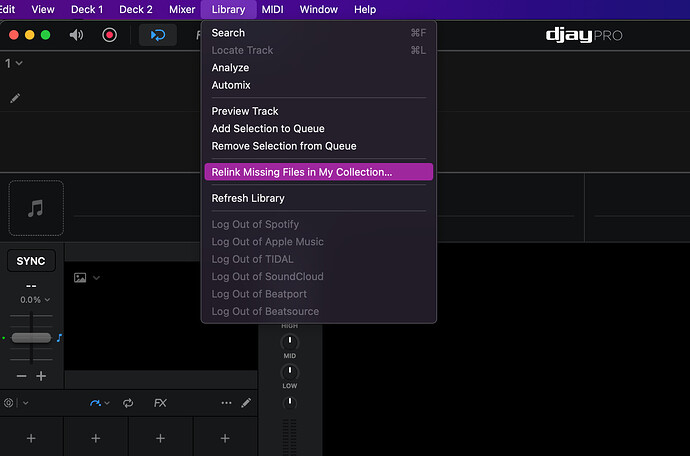Image resolution: width=690 pixels, height=456 pixels.
Task: Open the FX panel button
Action: click(160, 403)
